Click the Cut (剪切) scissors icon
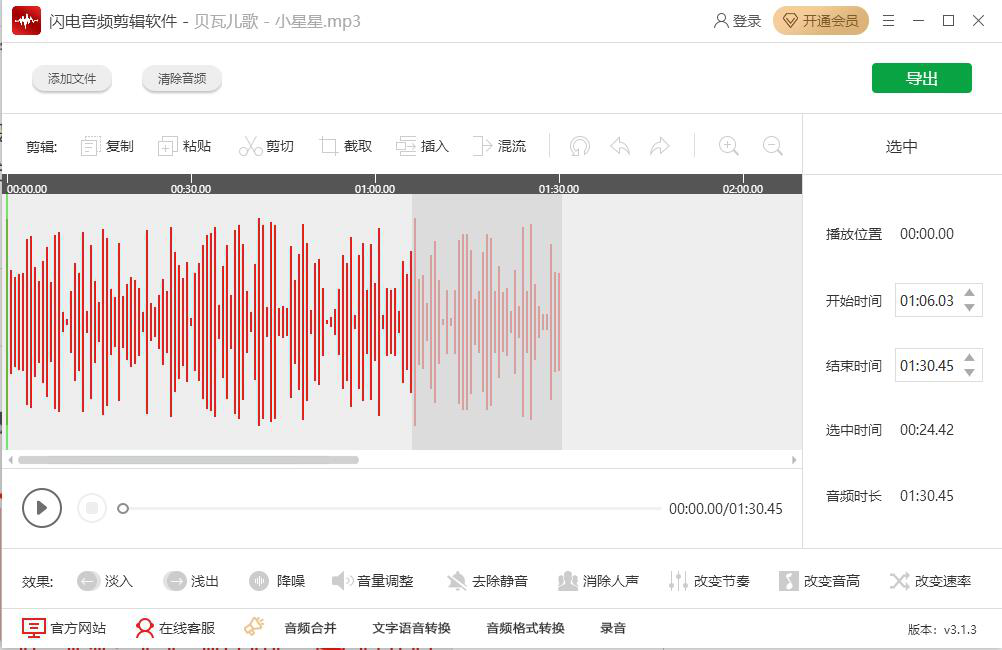1002x650 pixels. (x=250, y=146)
